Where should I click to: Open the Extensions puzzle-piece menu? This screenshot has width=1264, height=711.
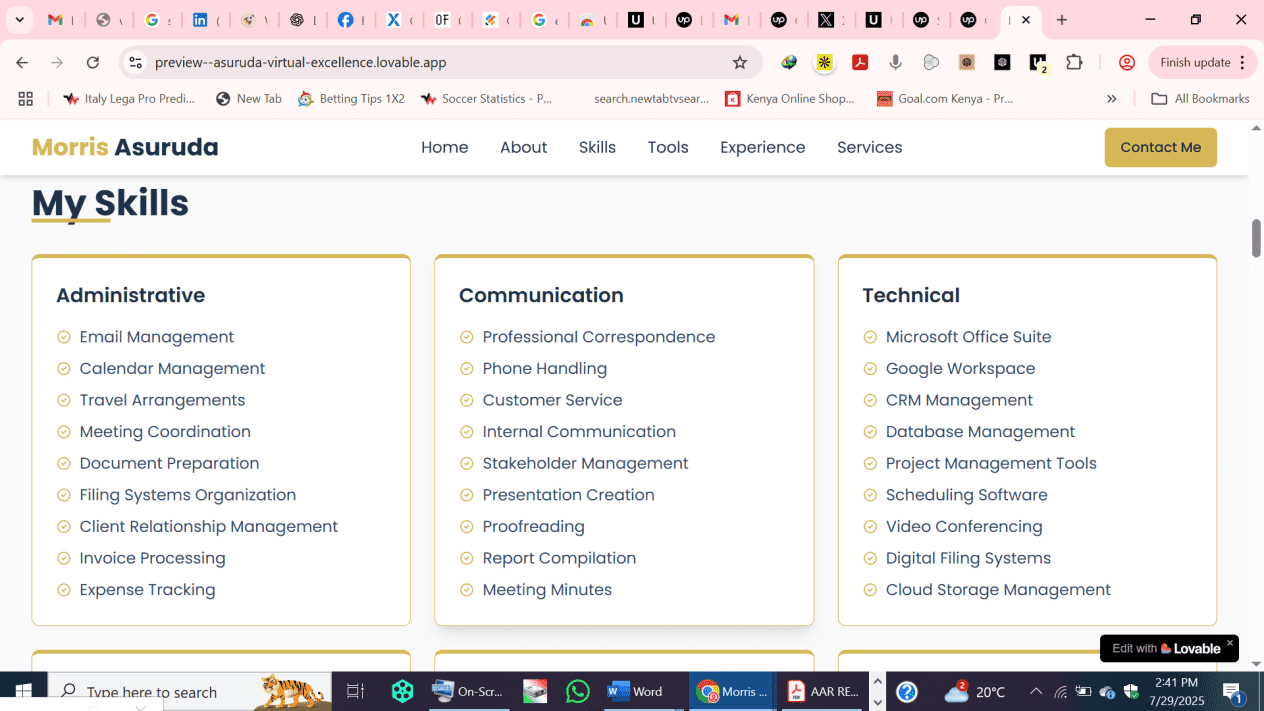click(x=1074, y=62)
